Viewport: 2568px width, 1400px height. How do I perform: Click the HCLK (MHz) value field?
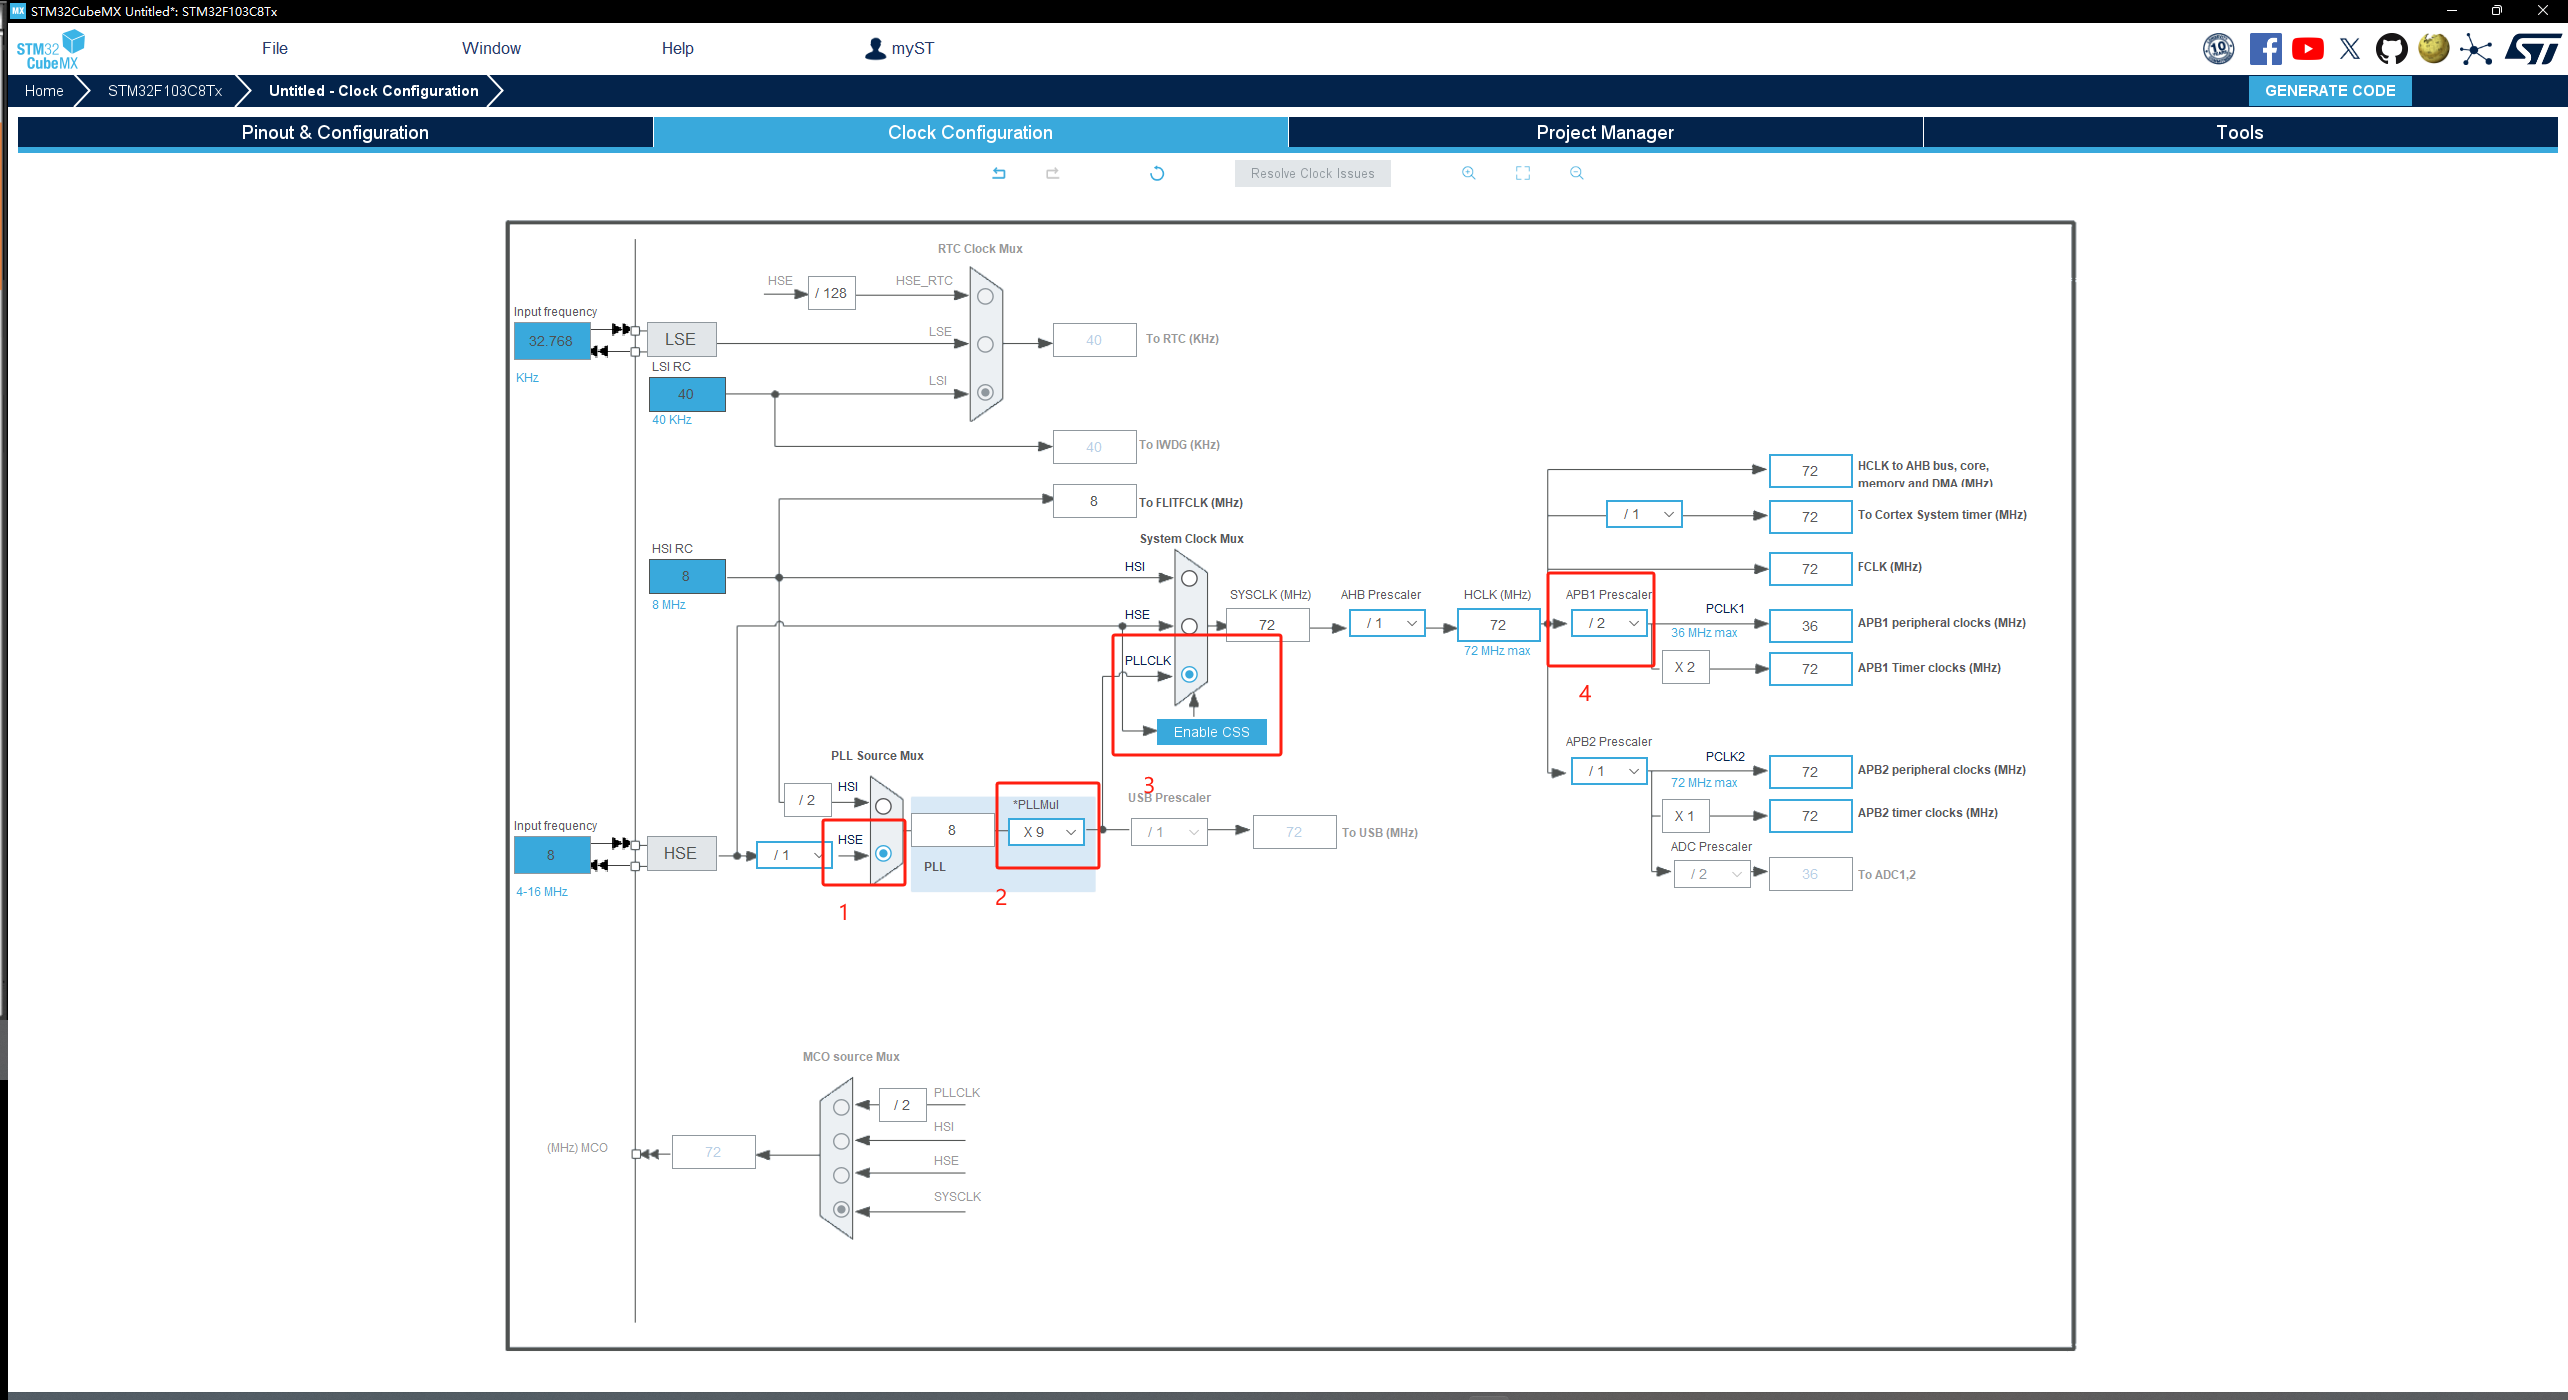point(1498,625)
